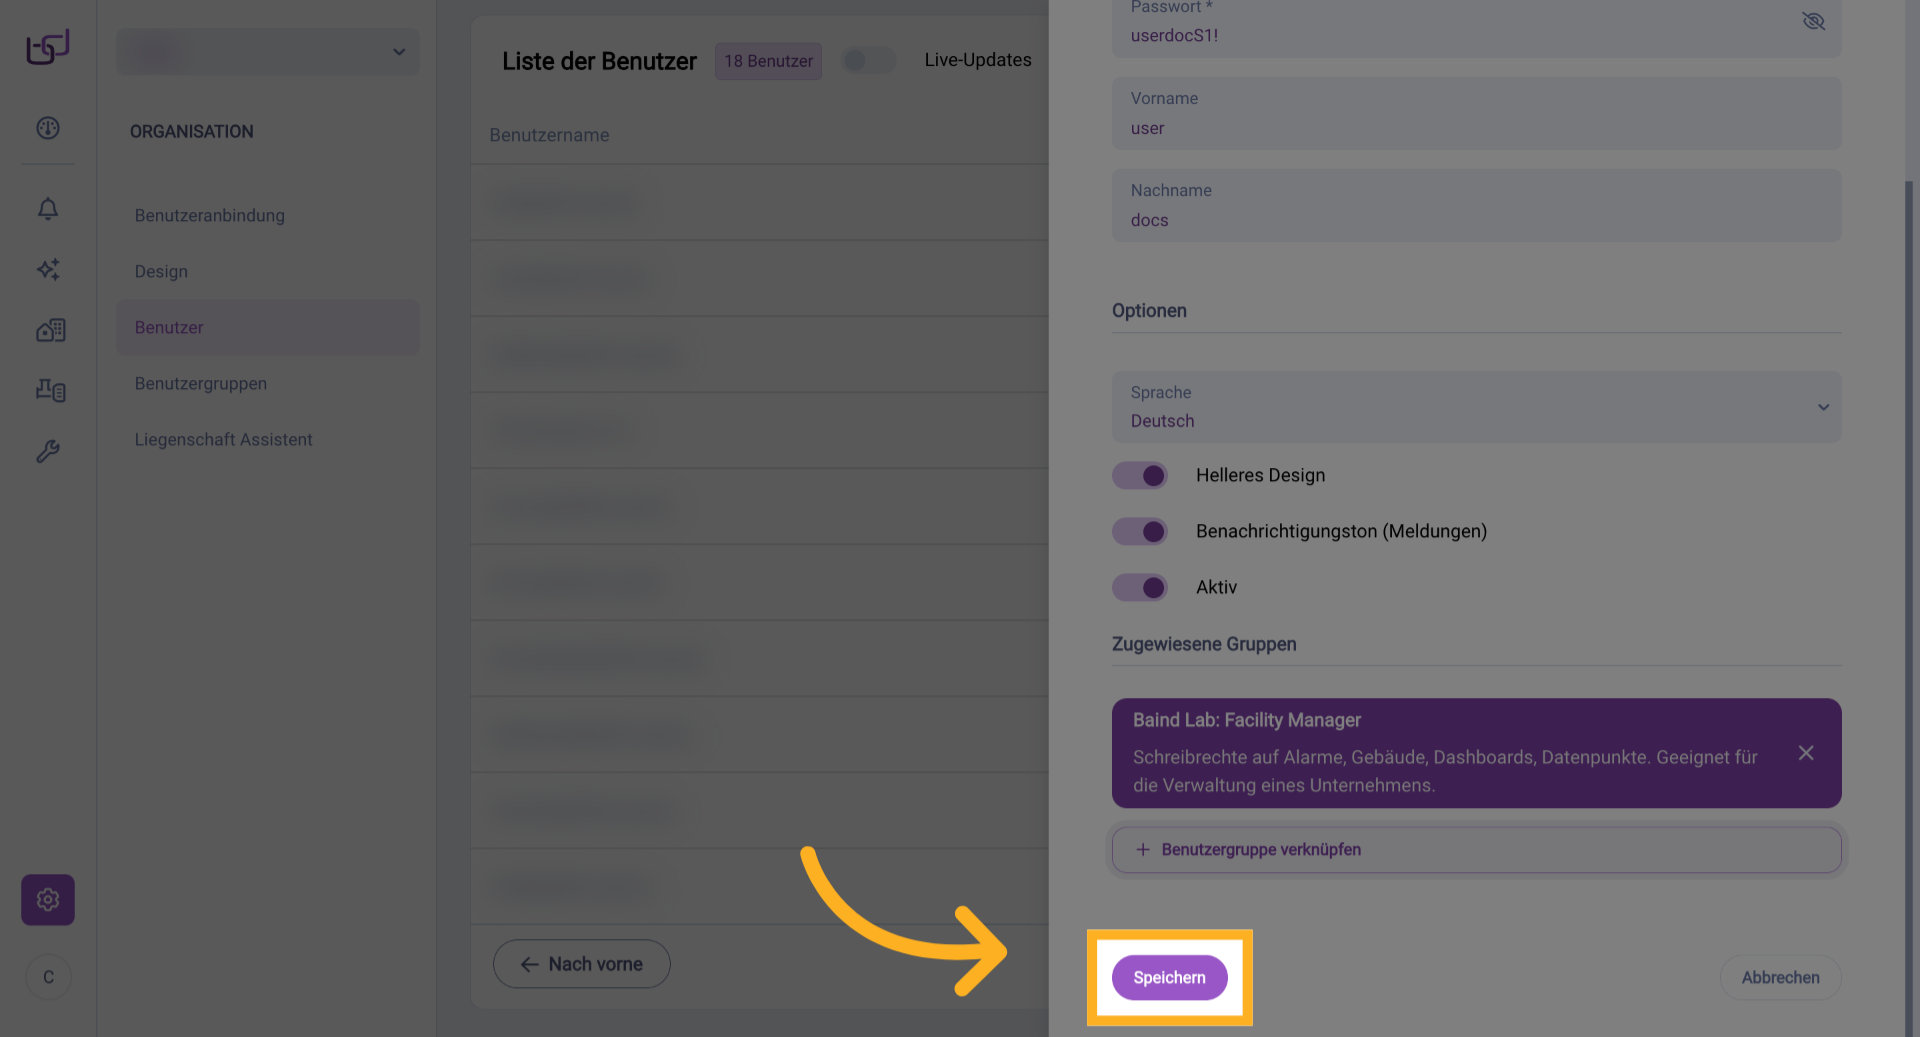
Task: Disable the Benachrichtigungston switch
Action: [x=1140, y=531]
